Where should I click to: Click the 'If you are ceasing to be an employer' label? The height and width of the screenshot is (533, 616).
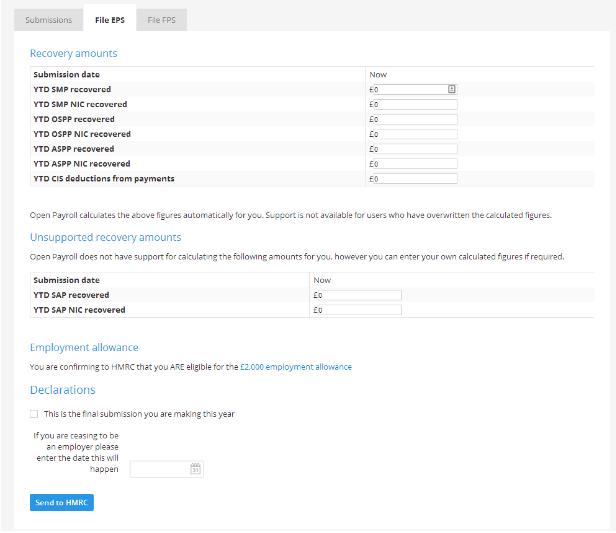click(x=76, y=452)
